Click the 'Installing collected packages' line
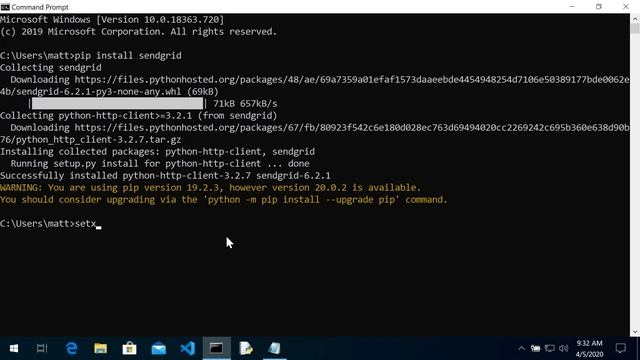 point(158,151)
